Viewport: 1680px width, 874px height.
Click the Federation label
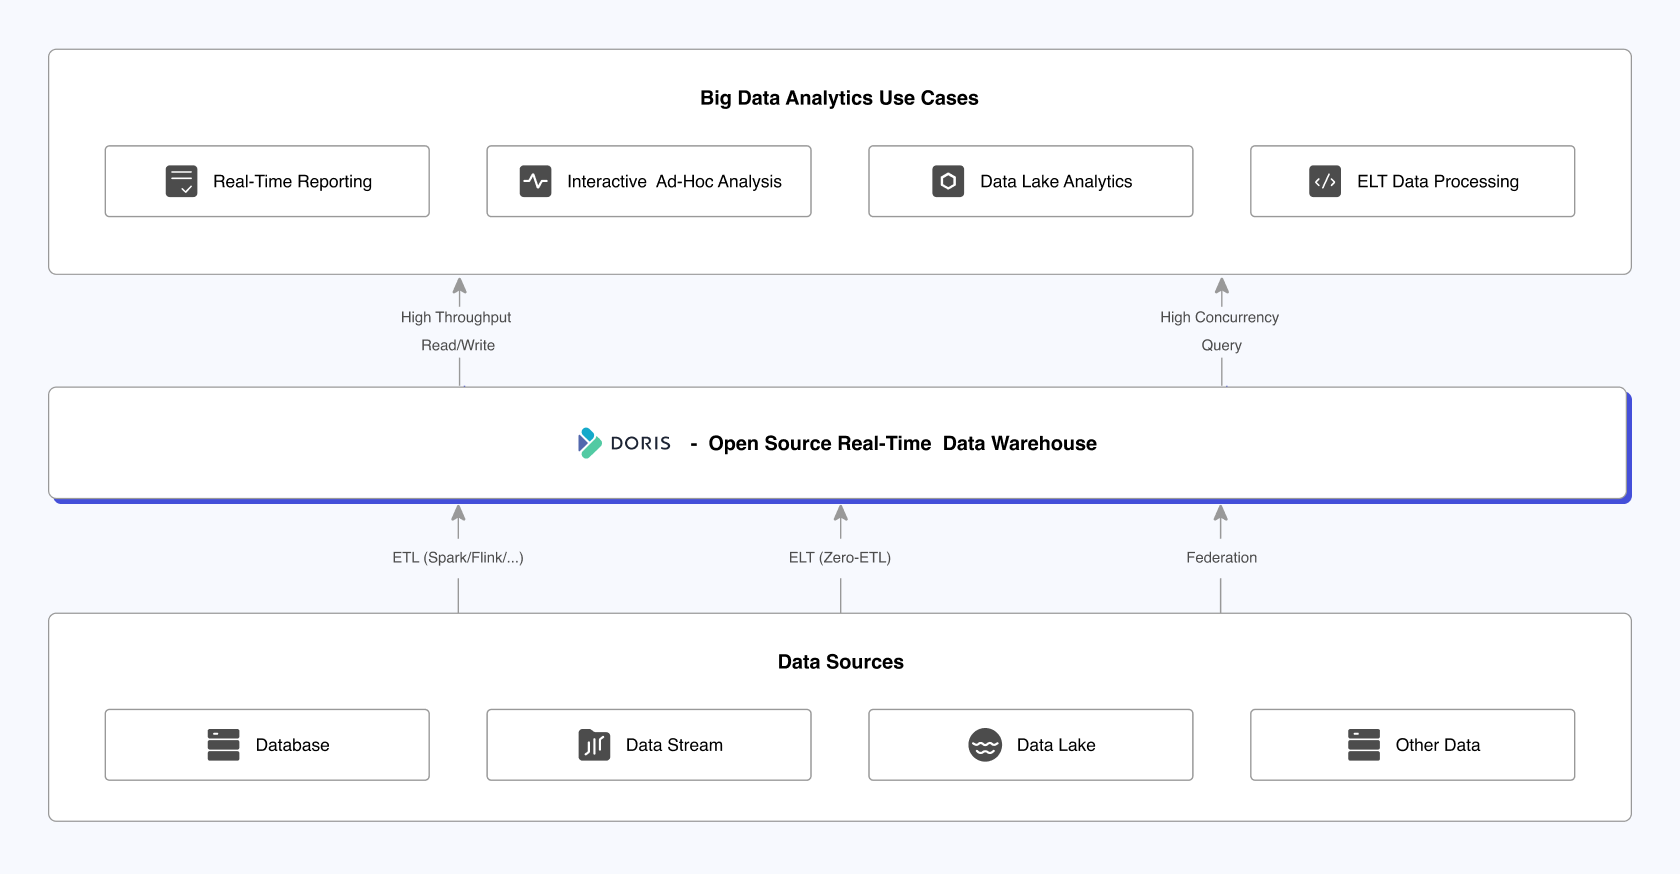1222,557
